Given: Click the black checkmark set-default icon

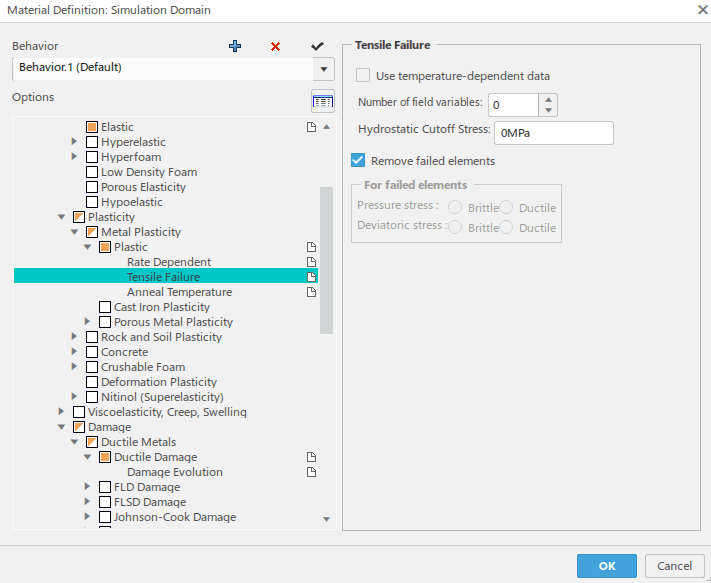Looking at the screenshot, I should pyautogui.click(x=317, y=46).
